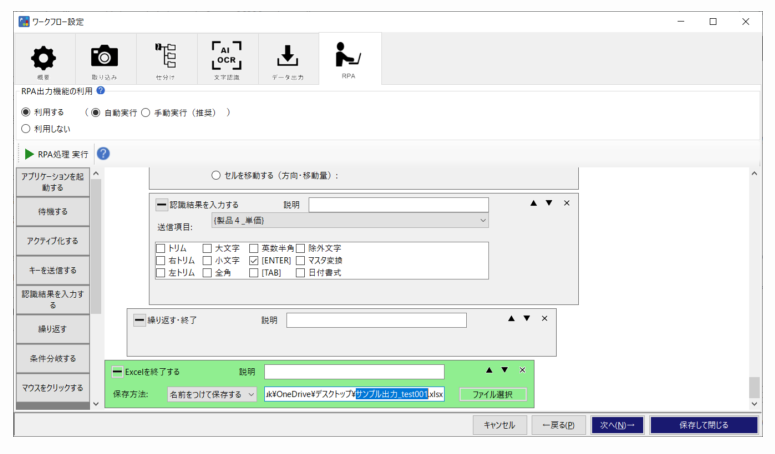The image size is (775, 454).
Task: Click the 待機する action button
Action: coord(53,211)
